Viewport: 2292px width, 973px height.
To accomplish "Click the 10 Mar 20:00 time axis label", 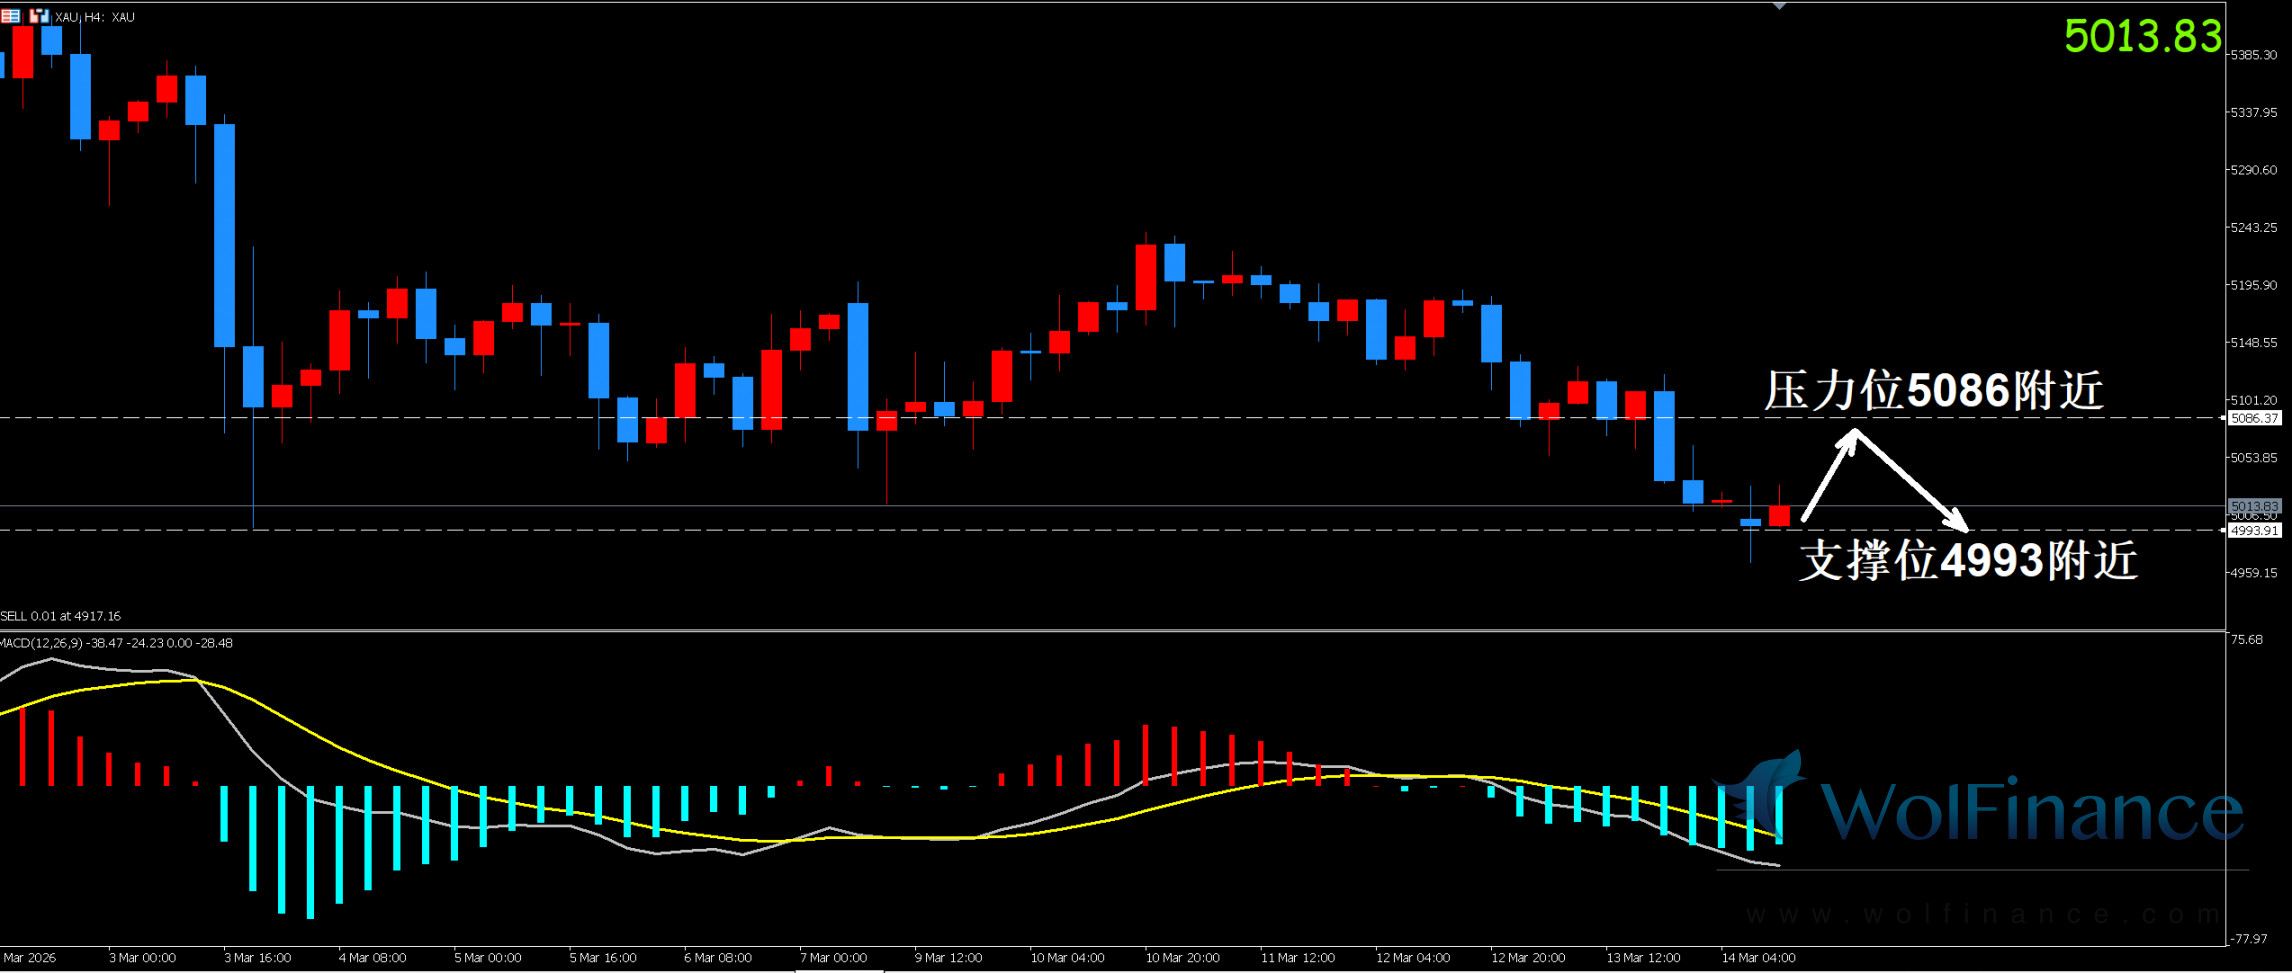I will pyautogui.click(x=1182, y=958).
